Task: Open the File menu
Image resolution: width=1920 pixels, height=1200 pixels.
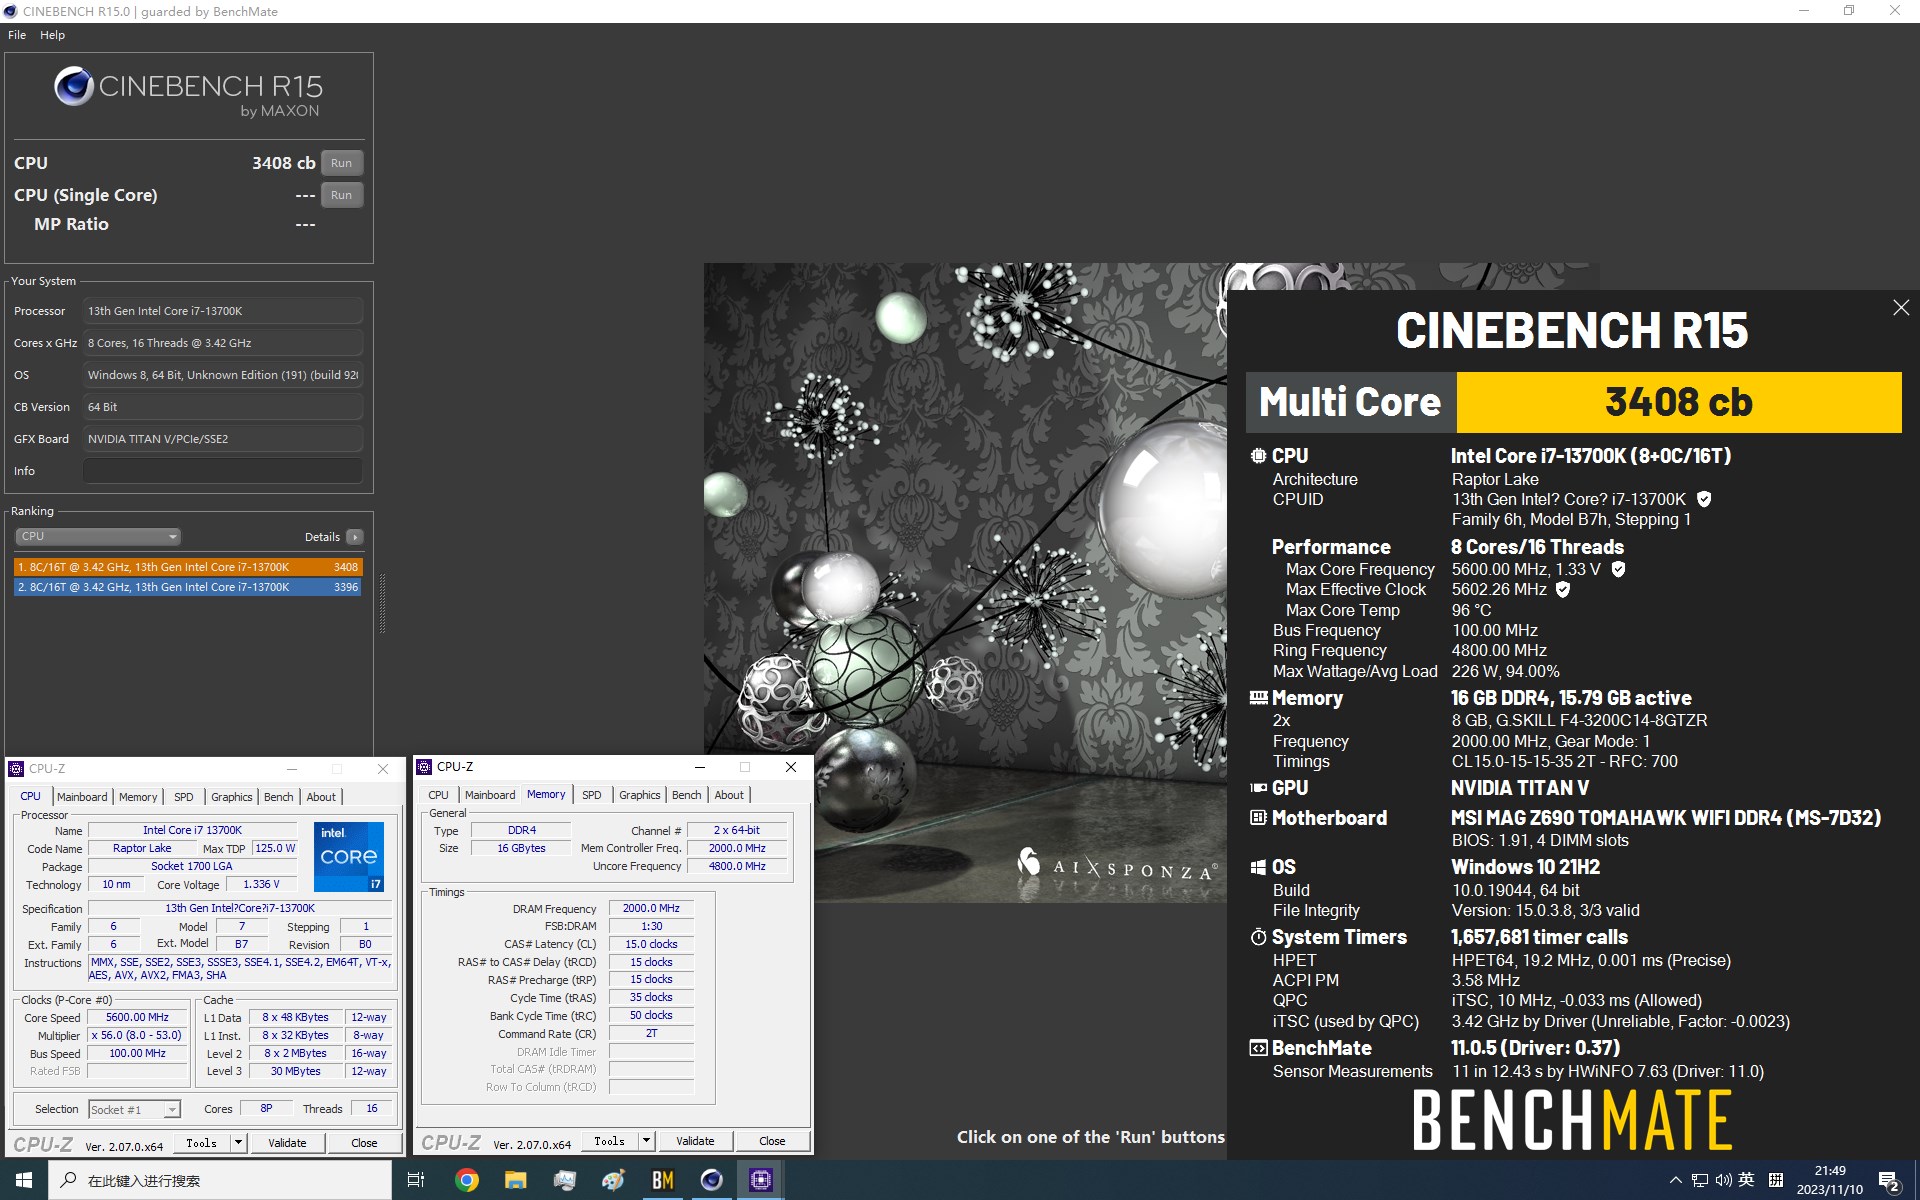Action: [x=17, y=35]
